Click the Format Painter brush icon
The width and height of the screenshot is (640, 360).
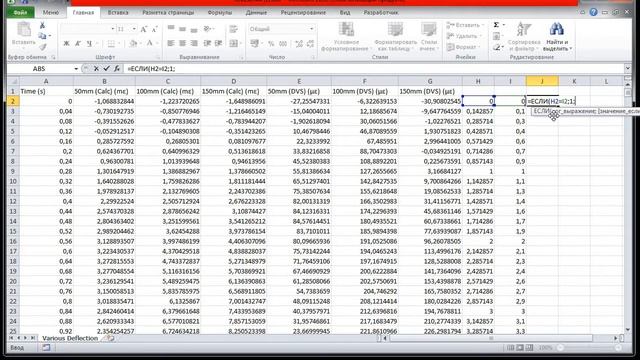tap(42, 47)
